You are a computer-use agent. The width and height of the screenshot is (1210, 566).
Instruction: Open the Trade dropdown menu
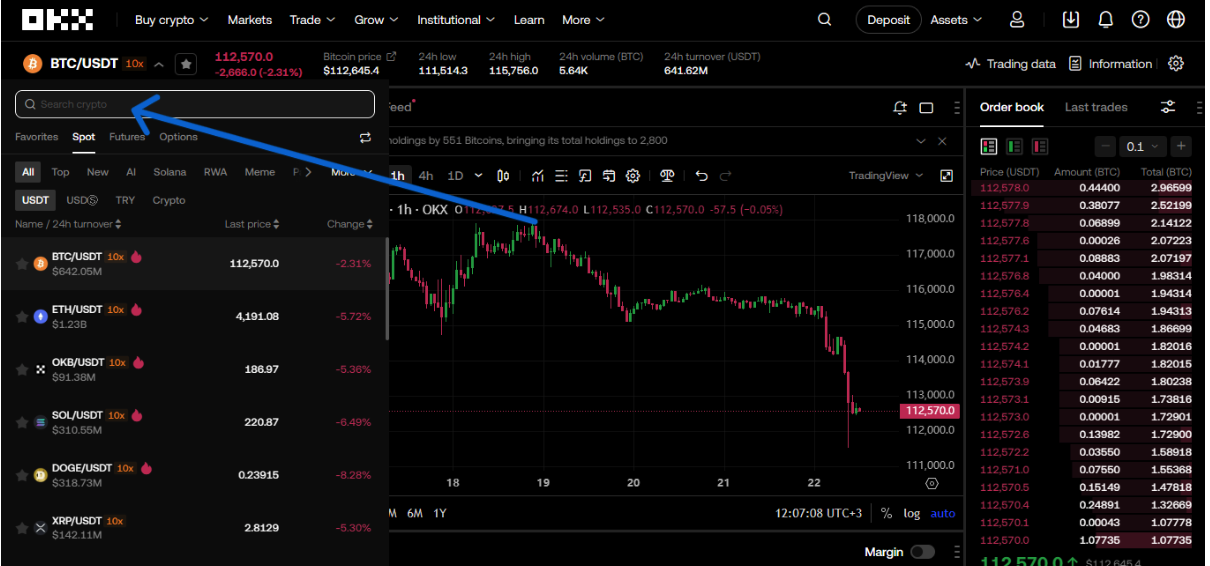click(312, 19)
